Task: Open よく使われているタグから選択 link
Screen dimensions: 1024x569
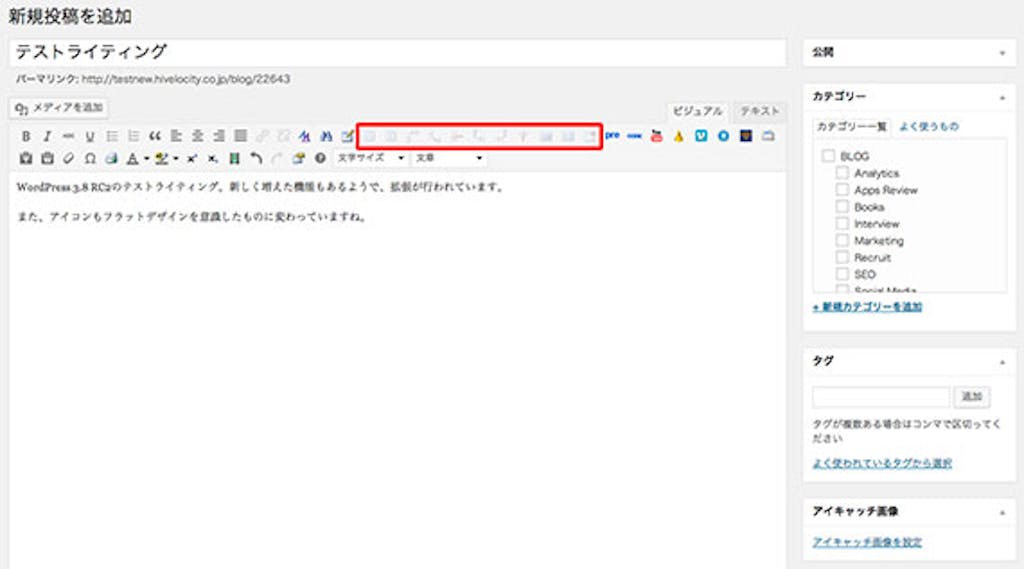Action: pos(882,463)
